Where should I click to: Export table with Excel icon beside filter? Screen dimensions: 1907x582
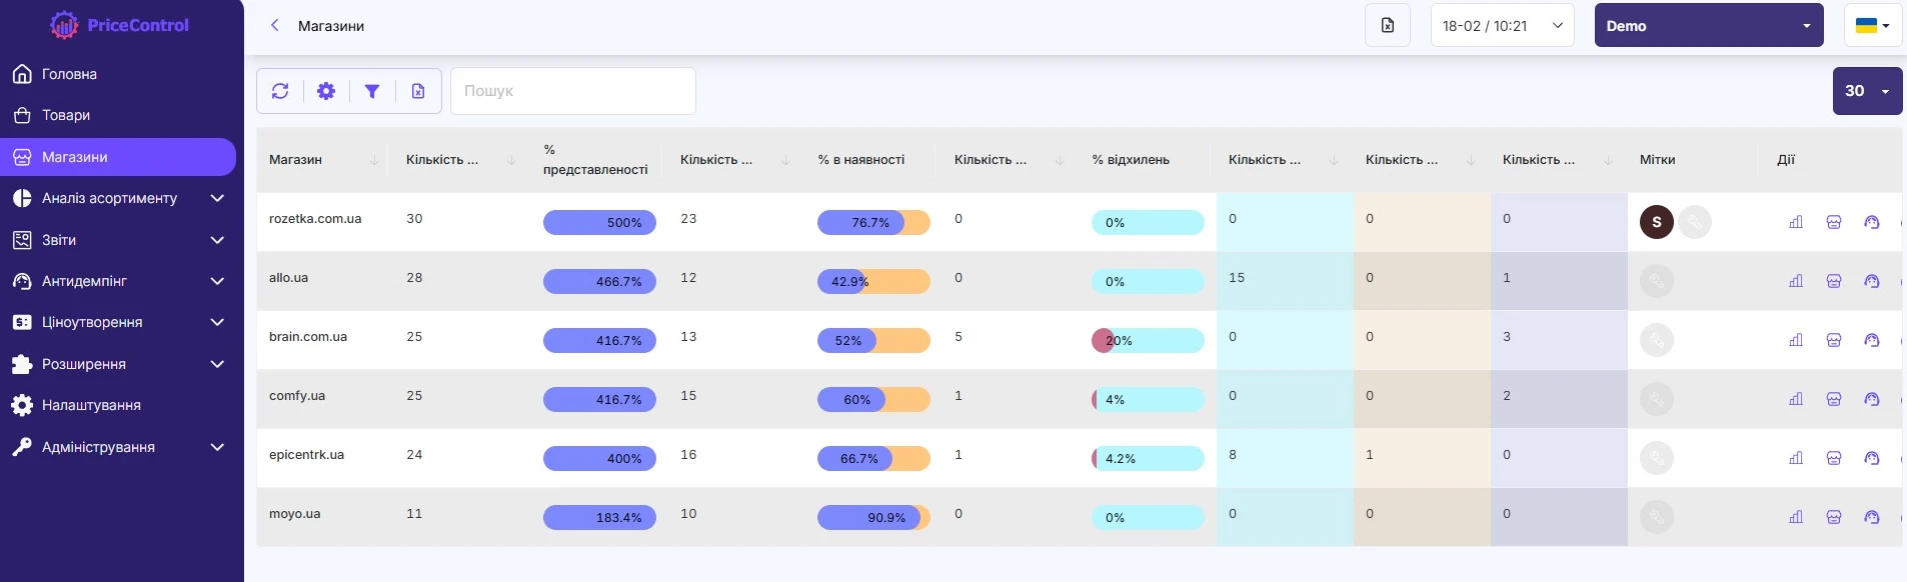[x=418, y=91]
